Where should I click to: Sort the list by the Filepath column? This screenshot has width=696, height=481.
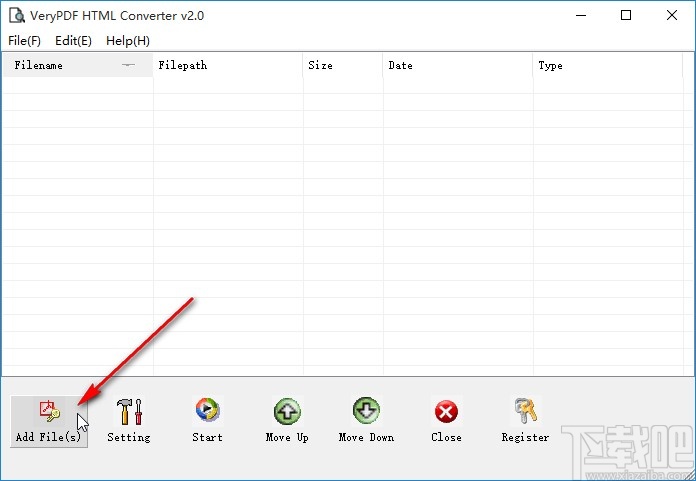coord(228,65)
